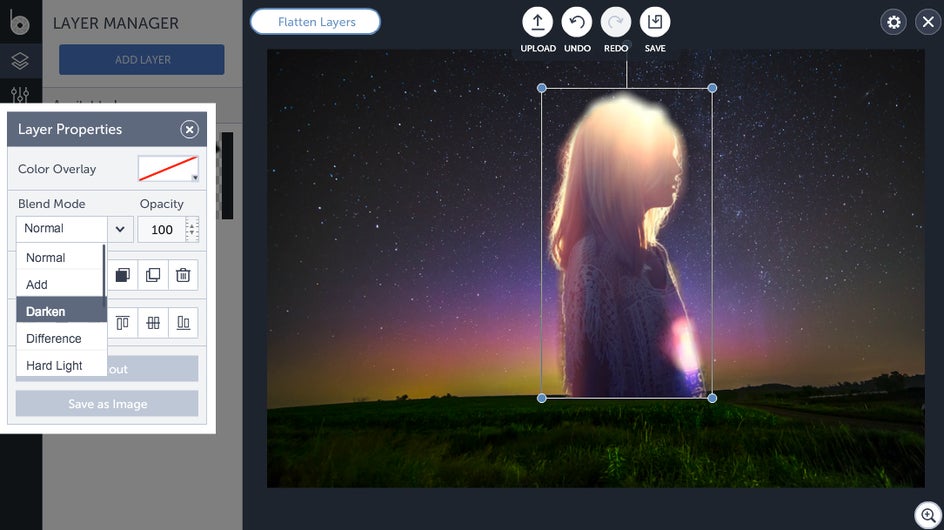
Task: Click the LAYER MANAGER heading
Action: (116, 23)
